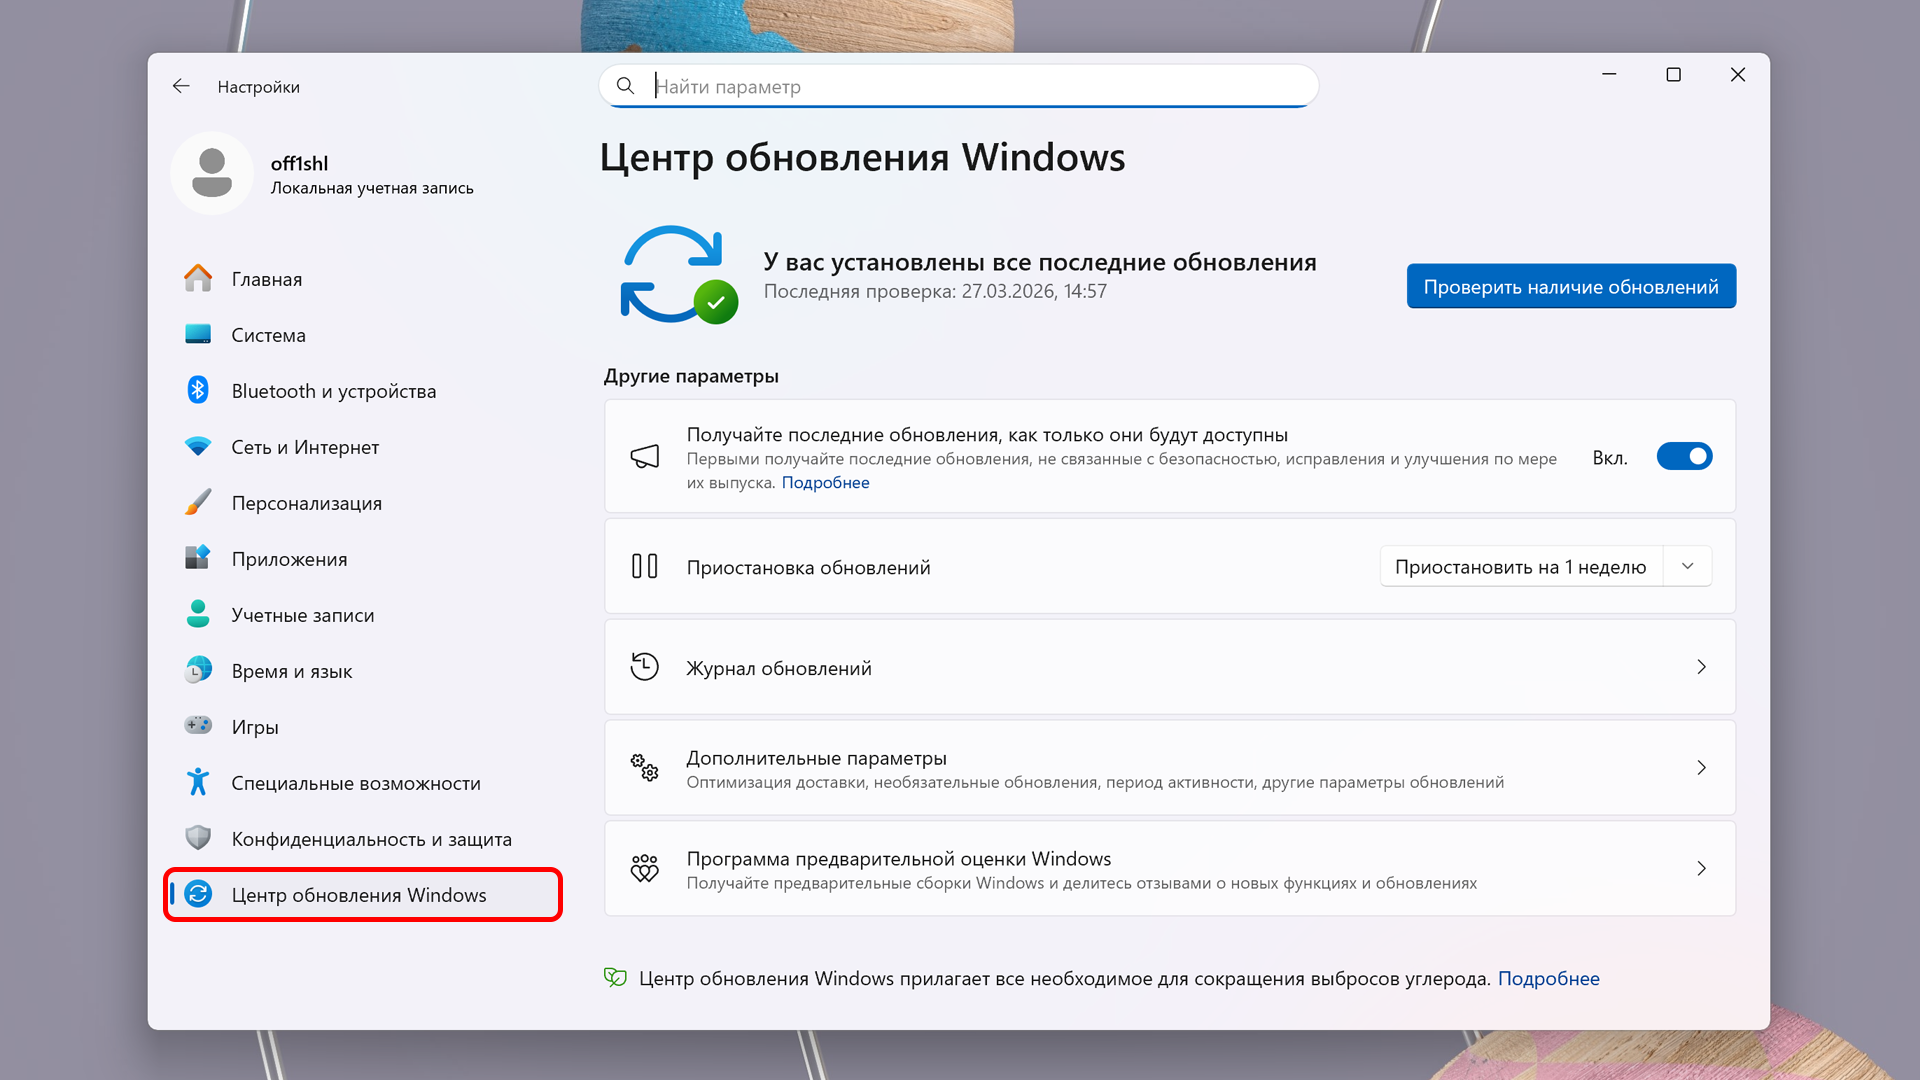
Task: Click the Специальные возможности accessibility icon
Action: click(198, 782)
